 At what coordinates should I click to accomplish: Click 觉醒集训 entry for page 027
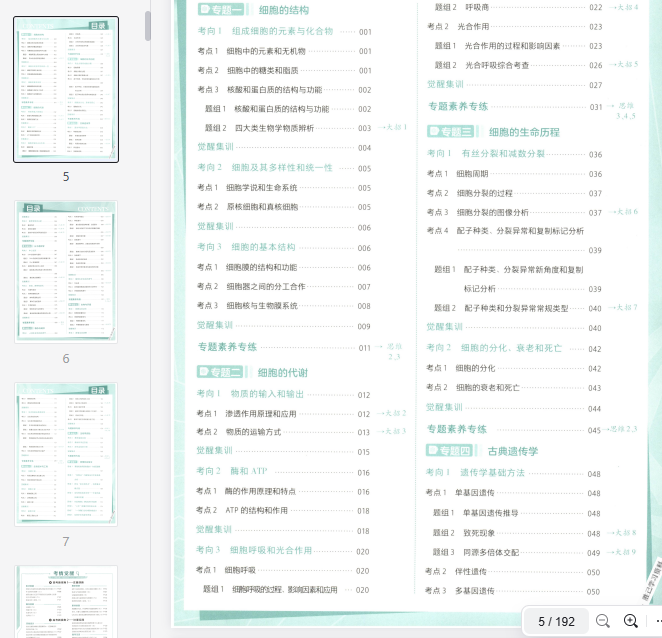(515, 84)
